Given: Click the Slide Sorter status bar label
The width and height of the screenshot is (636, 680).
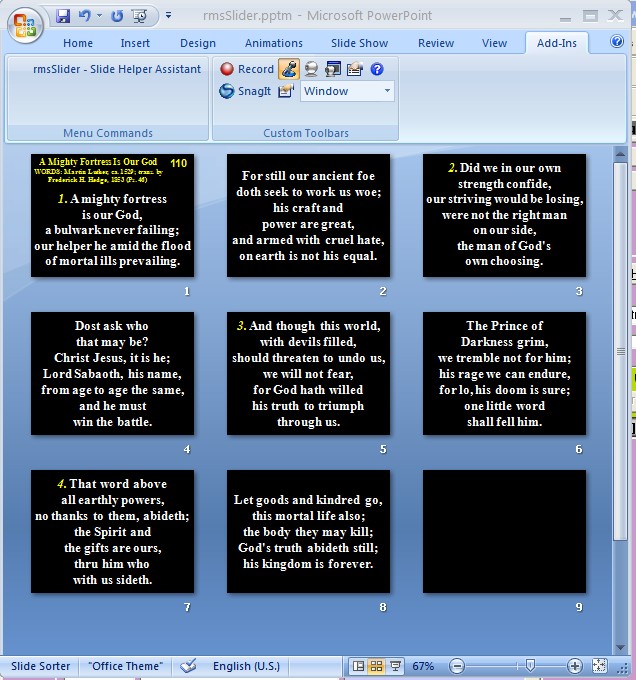Looking at the screenshot, I should (40, 666).
